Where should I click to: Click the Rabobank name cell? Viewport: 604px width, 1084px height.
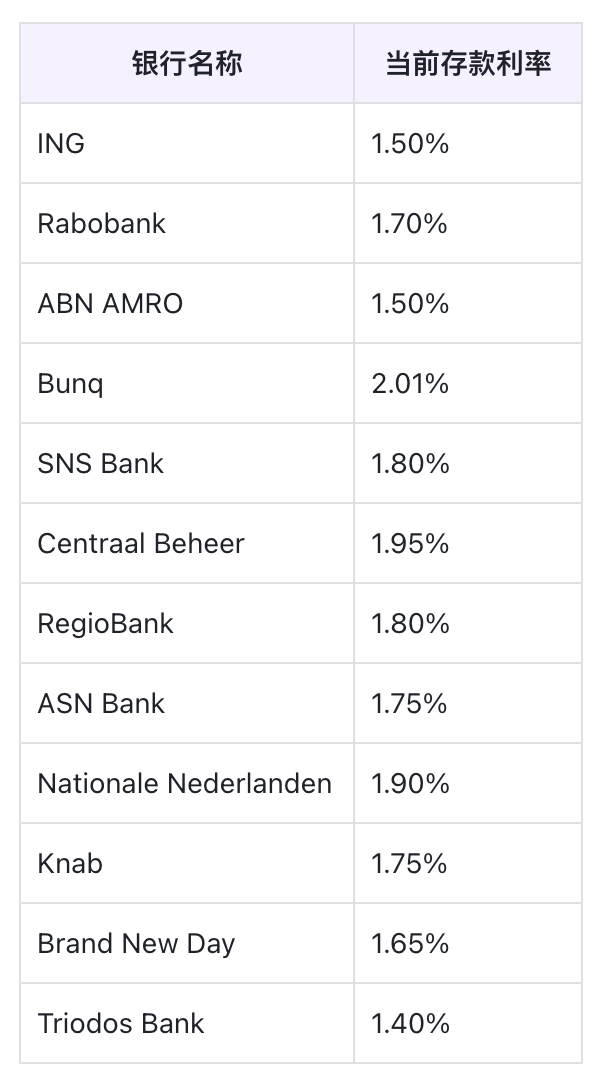[102, 224]
